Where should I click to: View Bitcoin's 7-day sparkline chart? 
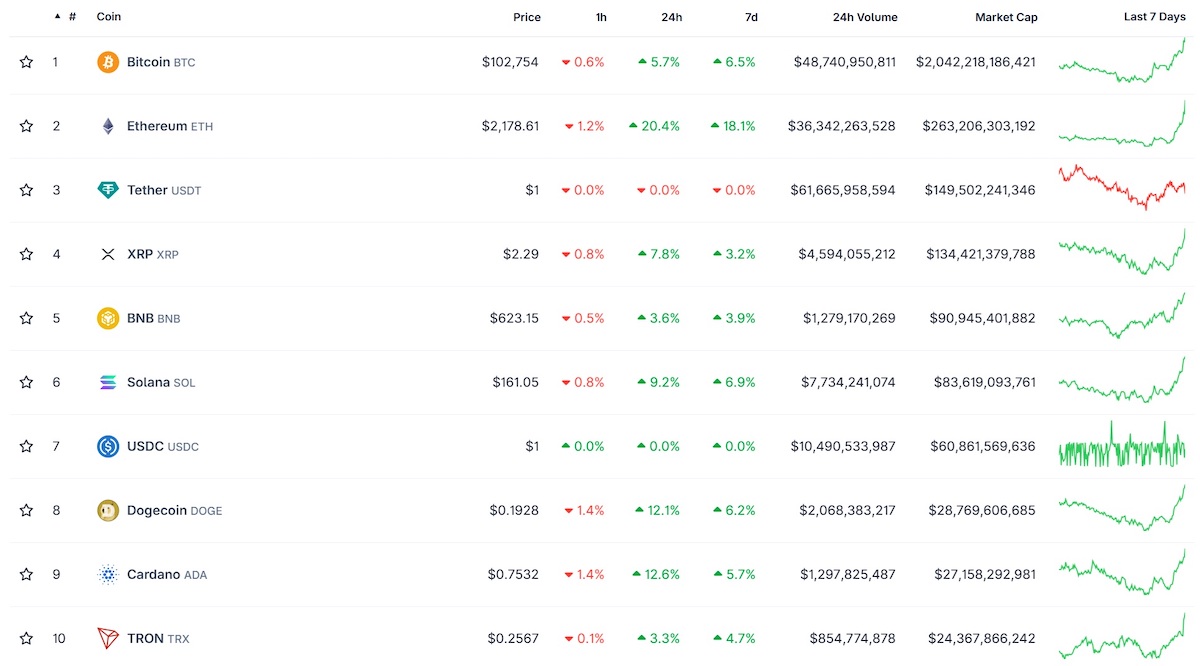tap(1122, 60)
